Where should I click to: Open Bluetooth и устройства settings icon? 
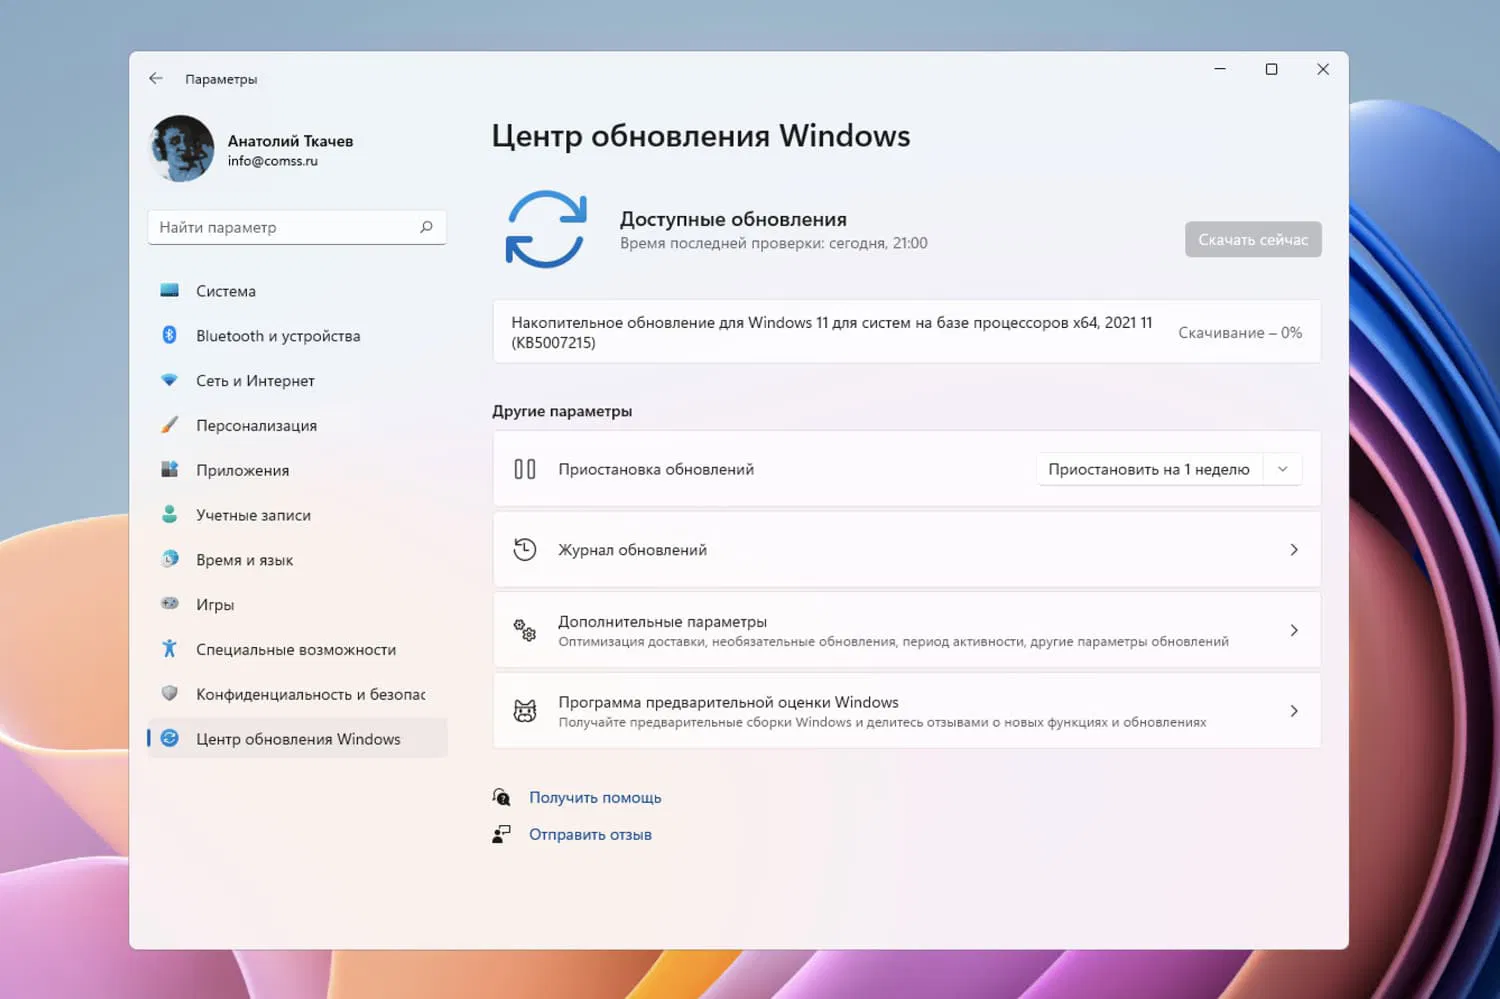170,335
